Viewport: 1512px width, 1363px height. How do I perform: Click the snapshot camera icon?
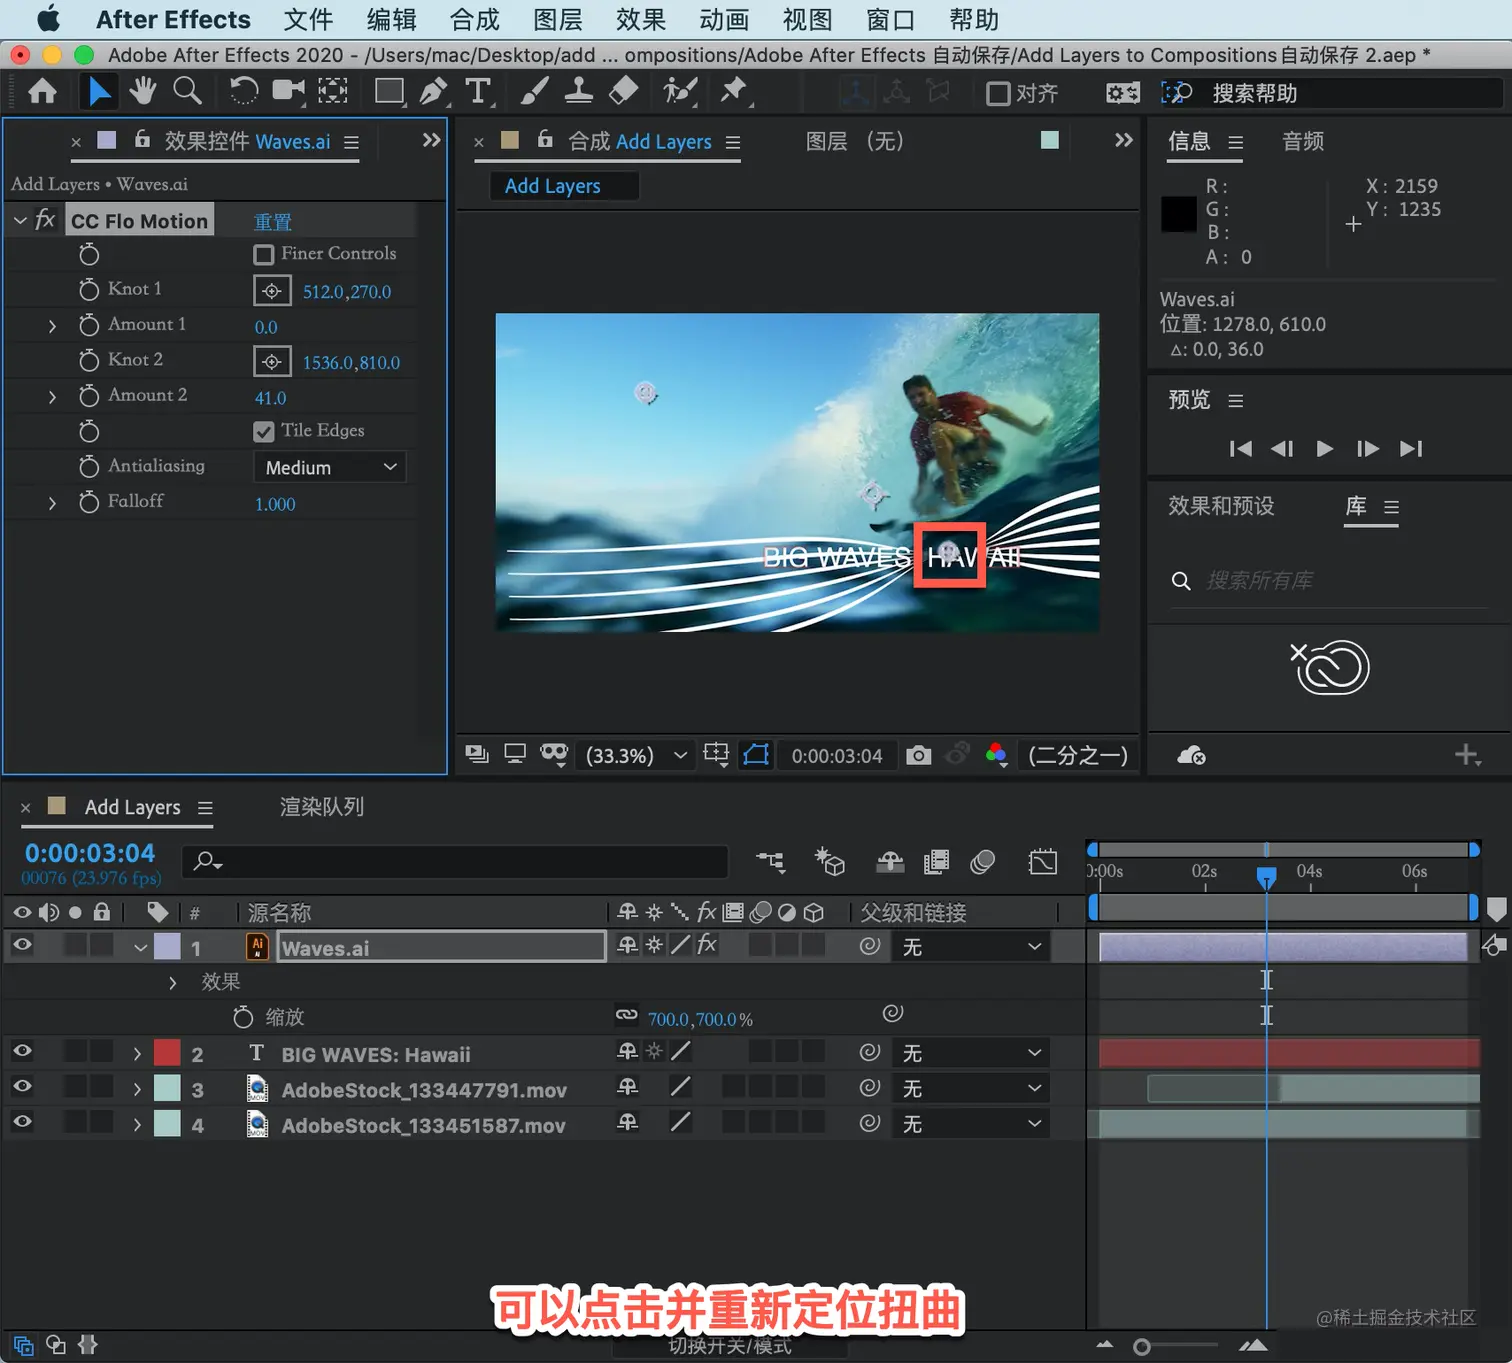click(x=918, y=756)
